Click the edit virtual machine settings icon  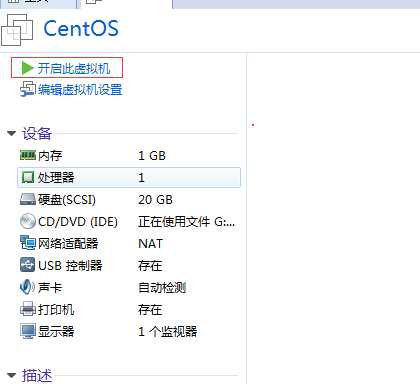coord(28,89)
